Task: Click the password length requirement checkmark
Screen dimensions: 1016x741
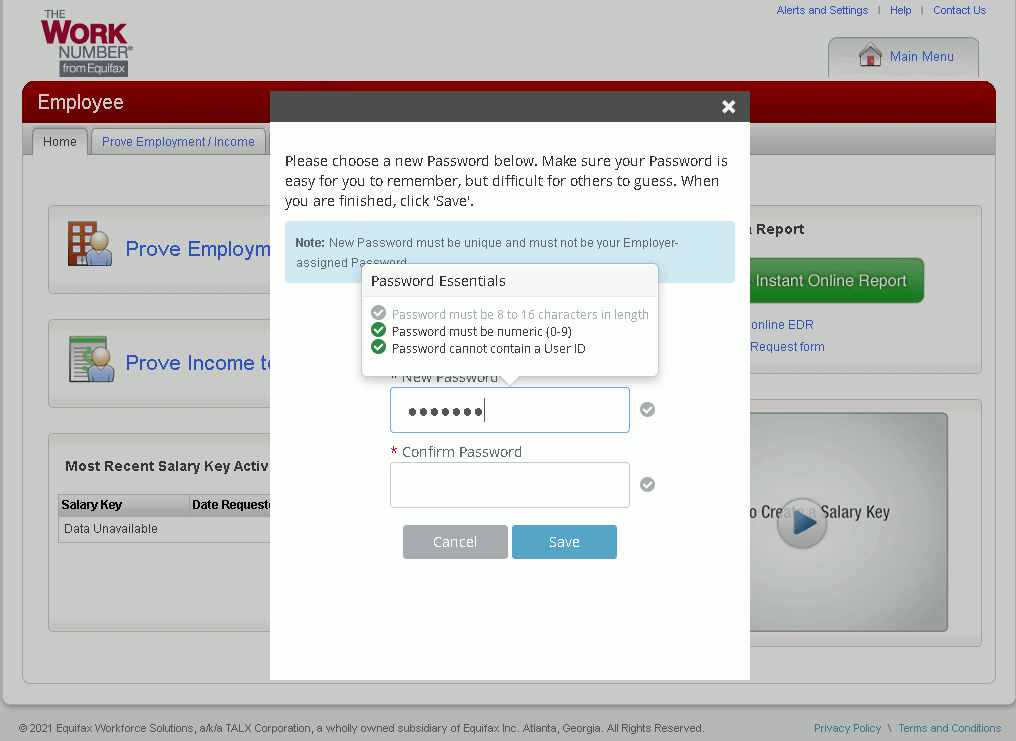Action: (x=378, y=313)
